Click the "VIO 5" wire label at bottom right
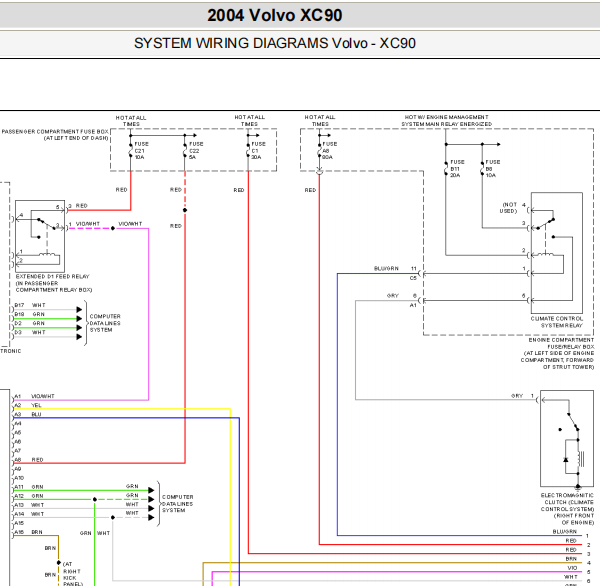600x586 pixels. pyautogui.click(x=579, y=569)
